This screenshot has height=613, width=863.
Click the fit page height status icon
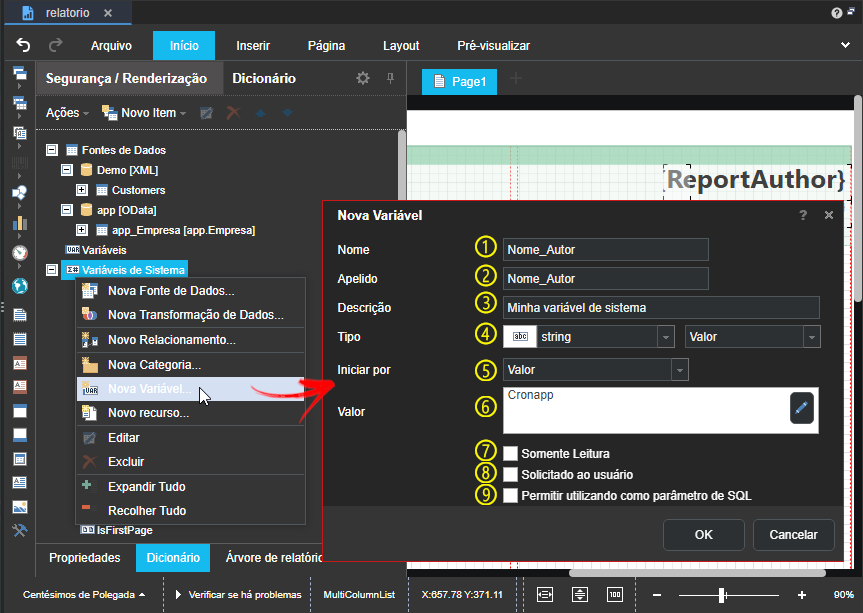pos(580,594)
